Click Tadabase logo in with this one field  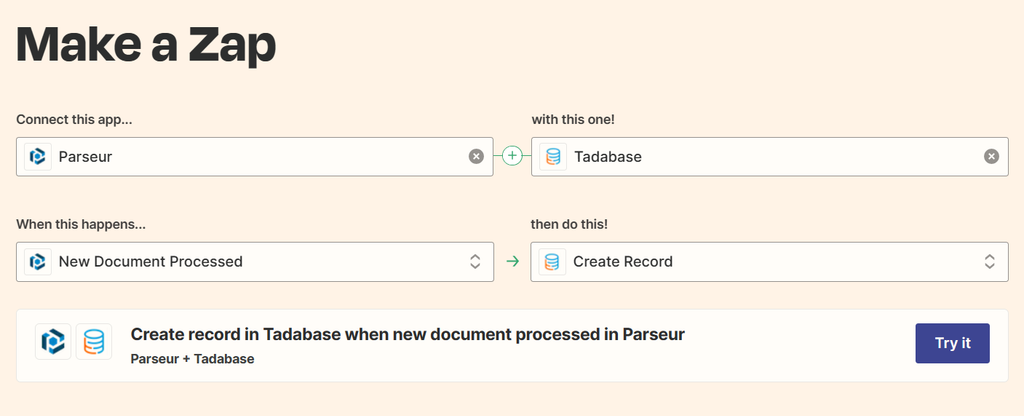(553, 157)
